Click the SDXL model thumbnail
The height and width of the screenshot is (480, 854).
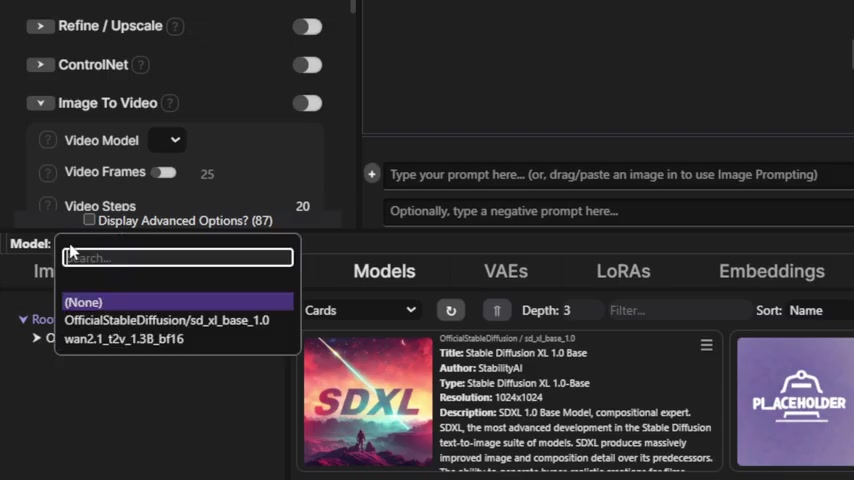coord(368,402)
